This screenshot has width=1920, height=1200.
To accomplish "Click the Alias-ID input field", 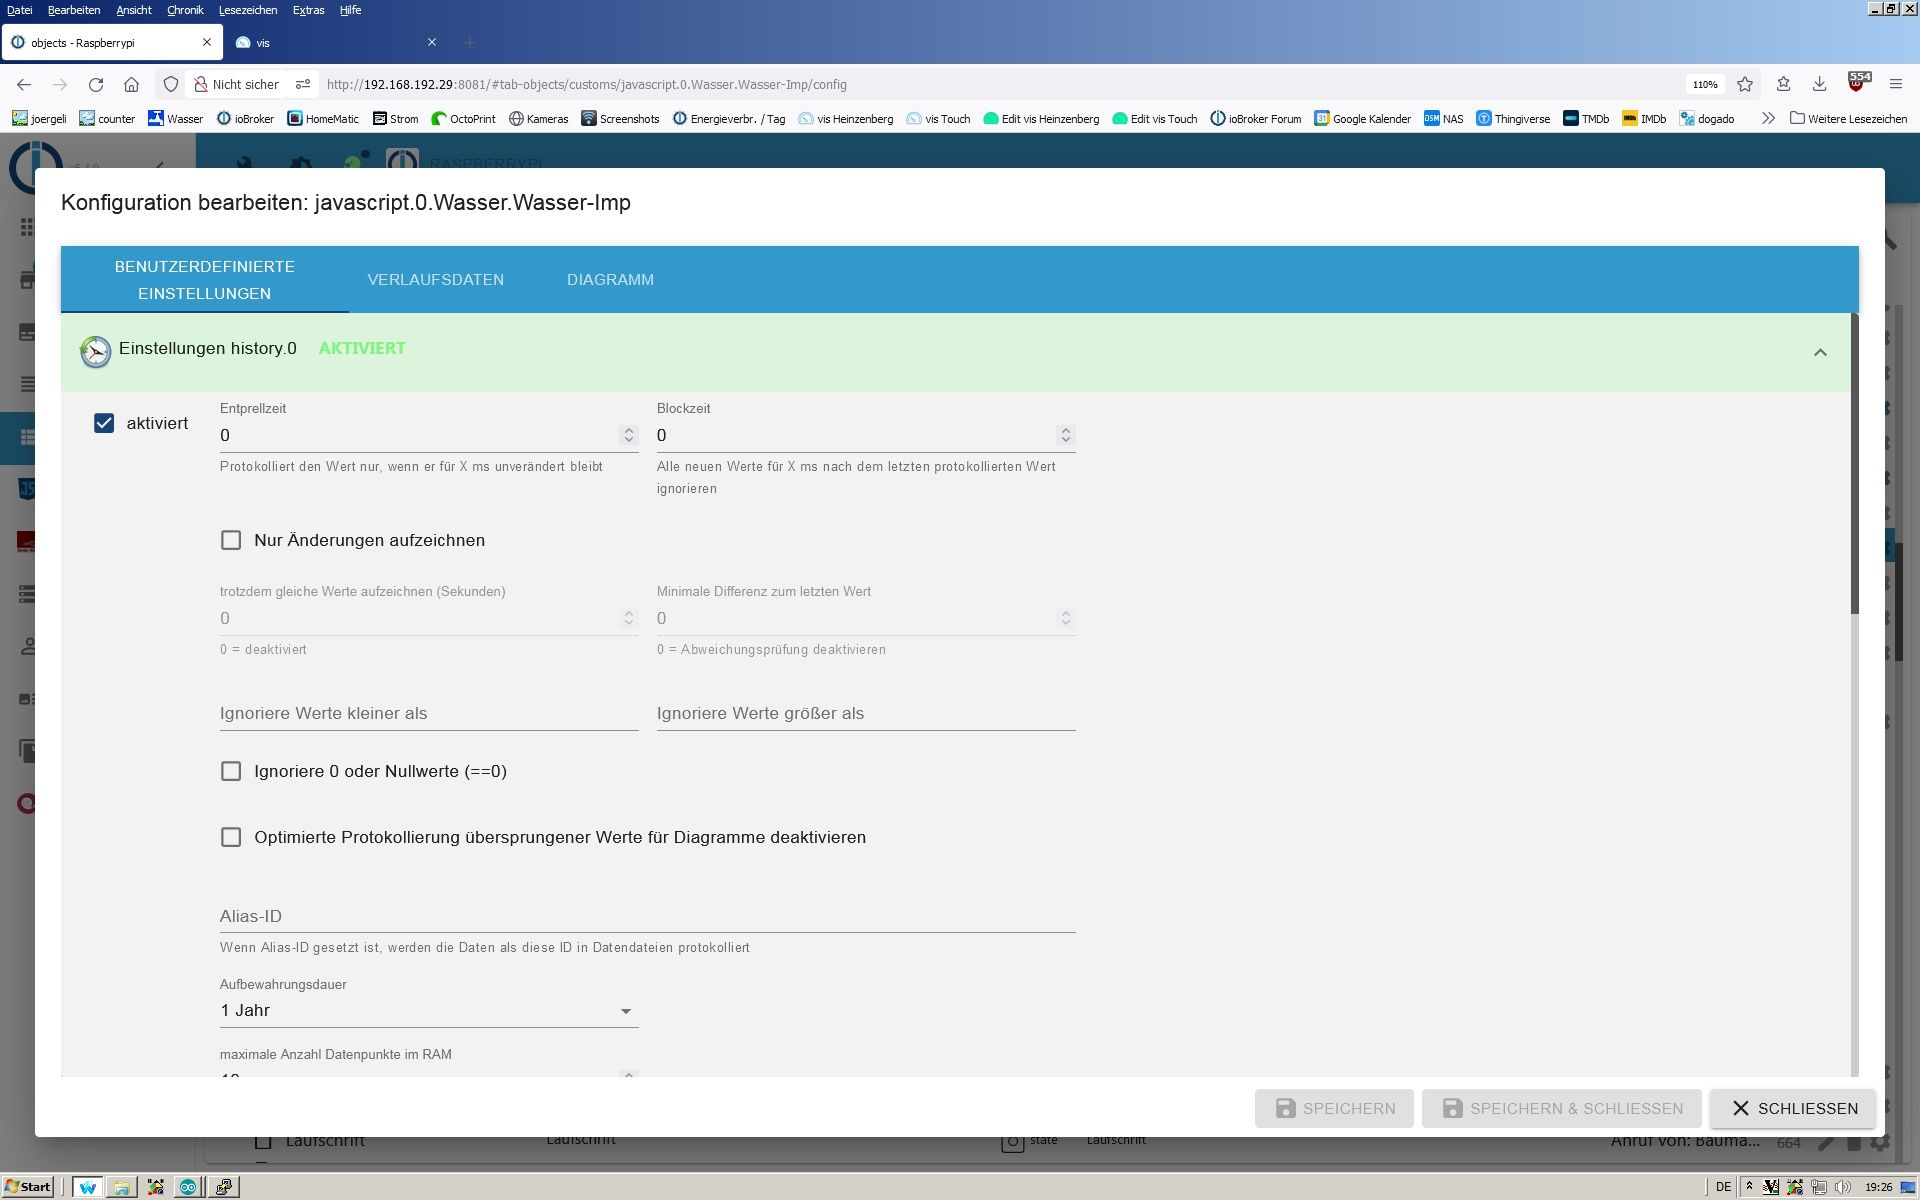I will (x=646, y=916).
